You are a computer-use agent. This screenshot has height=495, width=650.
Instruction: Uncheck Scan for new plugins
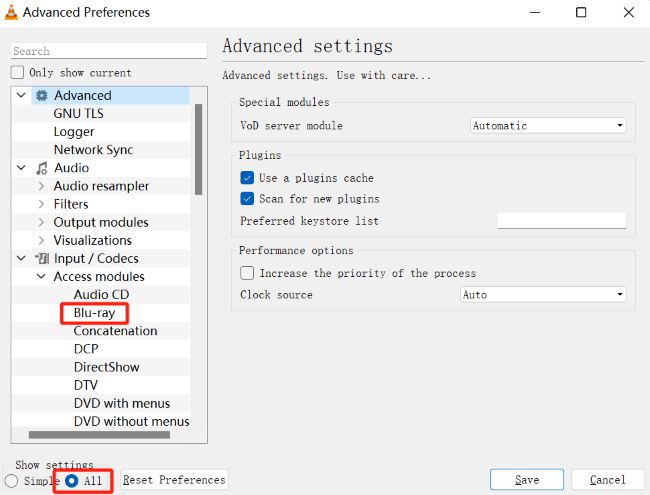(x=247, y=199)
